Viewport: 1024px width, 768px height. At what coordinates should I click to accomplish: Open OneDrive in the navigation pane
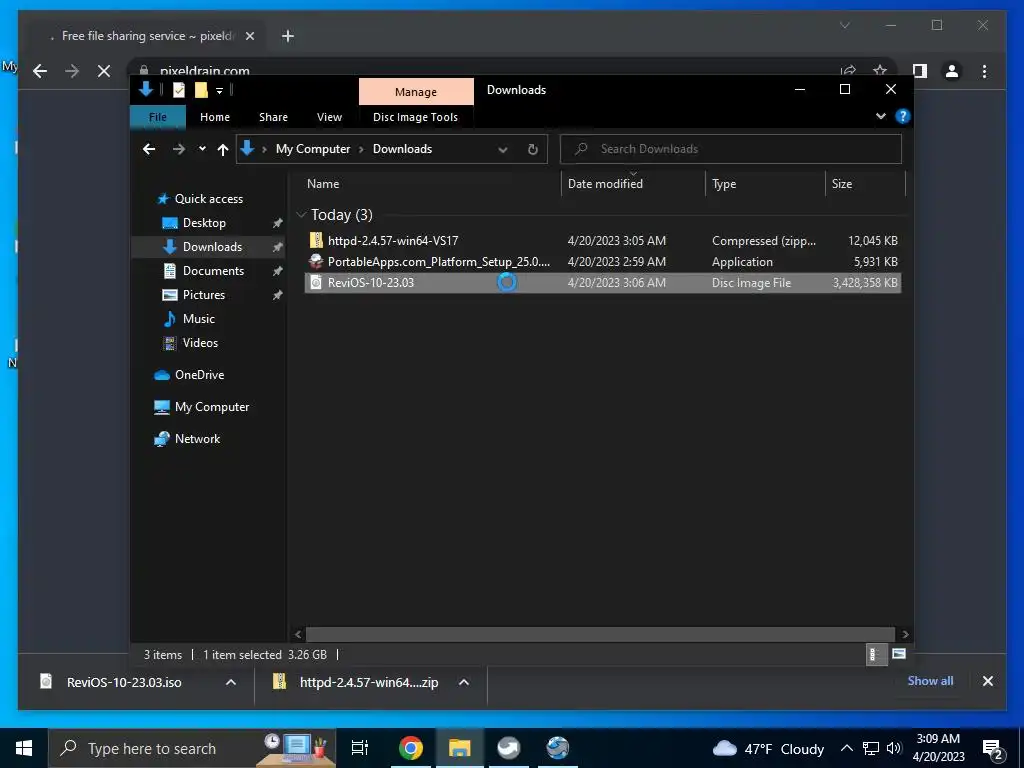199,375
